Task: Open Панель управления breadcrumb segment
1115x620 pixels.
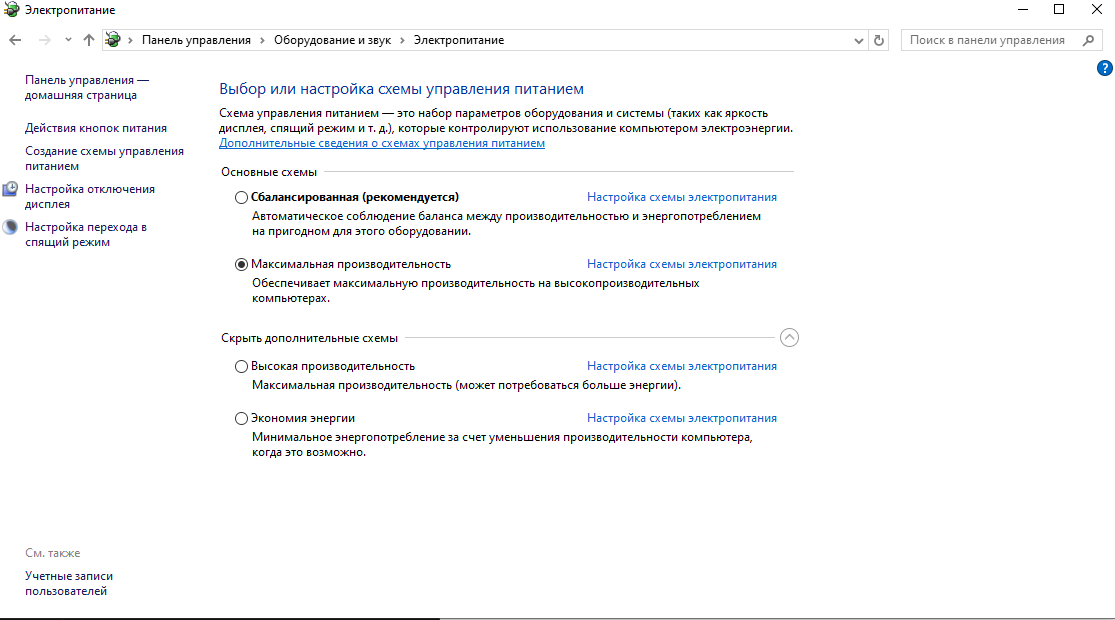Action: pos(196,41)
